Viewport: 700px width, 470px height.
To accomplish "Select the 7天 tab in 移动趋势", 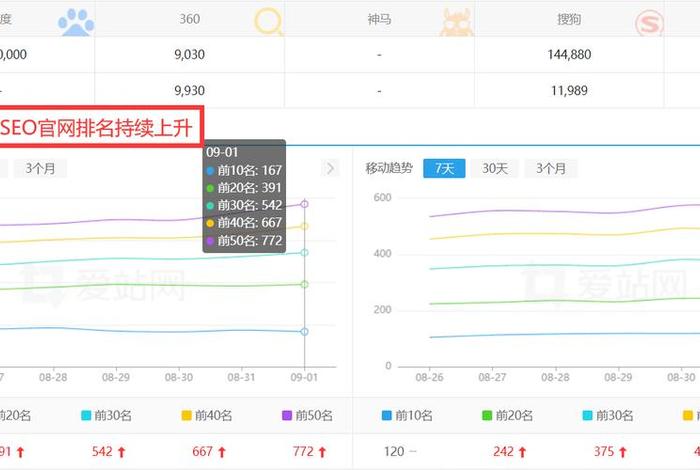I will pyautogui.click(x=444, y=168).
